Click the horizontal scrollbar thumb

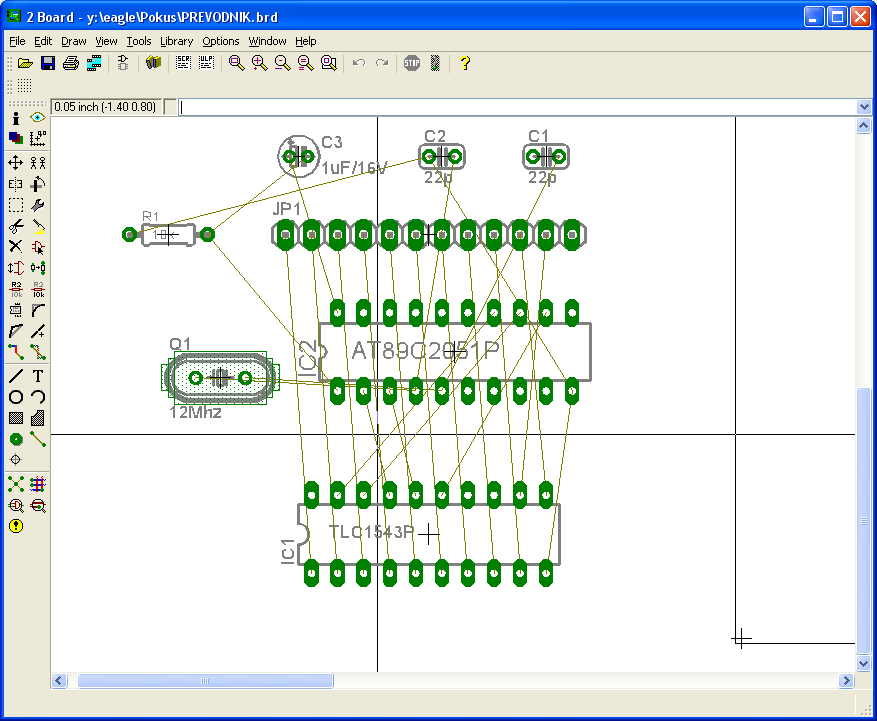(x=205, y=681)
